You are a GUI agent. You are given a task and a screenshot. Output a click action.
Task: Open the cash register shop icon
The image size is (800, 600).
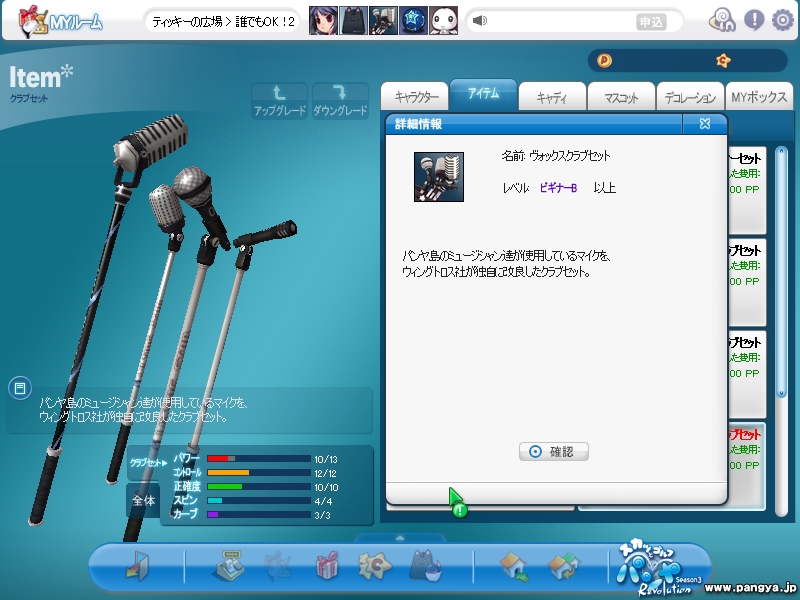[229, 565]
